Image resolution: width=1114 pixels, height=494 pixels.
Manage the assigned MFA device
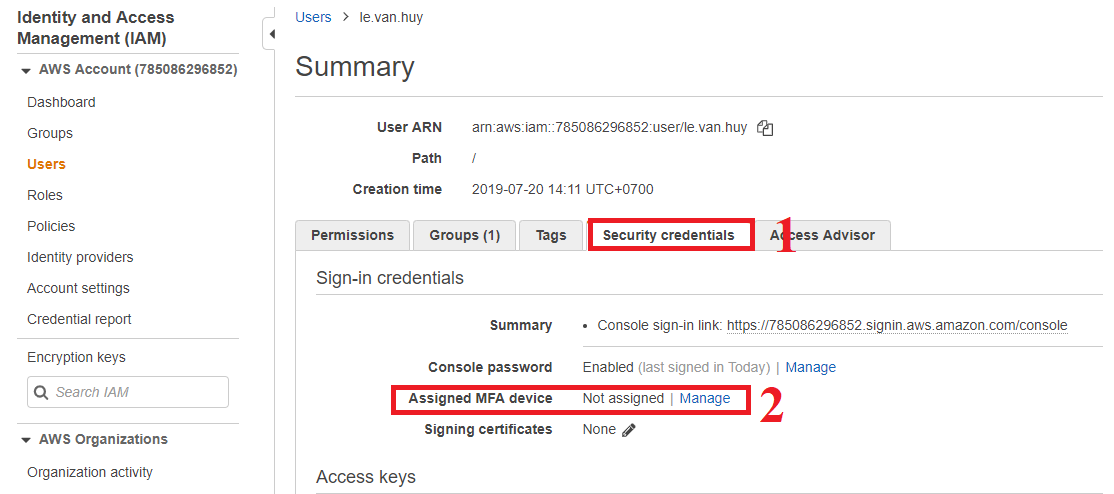pos(705,398)
